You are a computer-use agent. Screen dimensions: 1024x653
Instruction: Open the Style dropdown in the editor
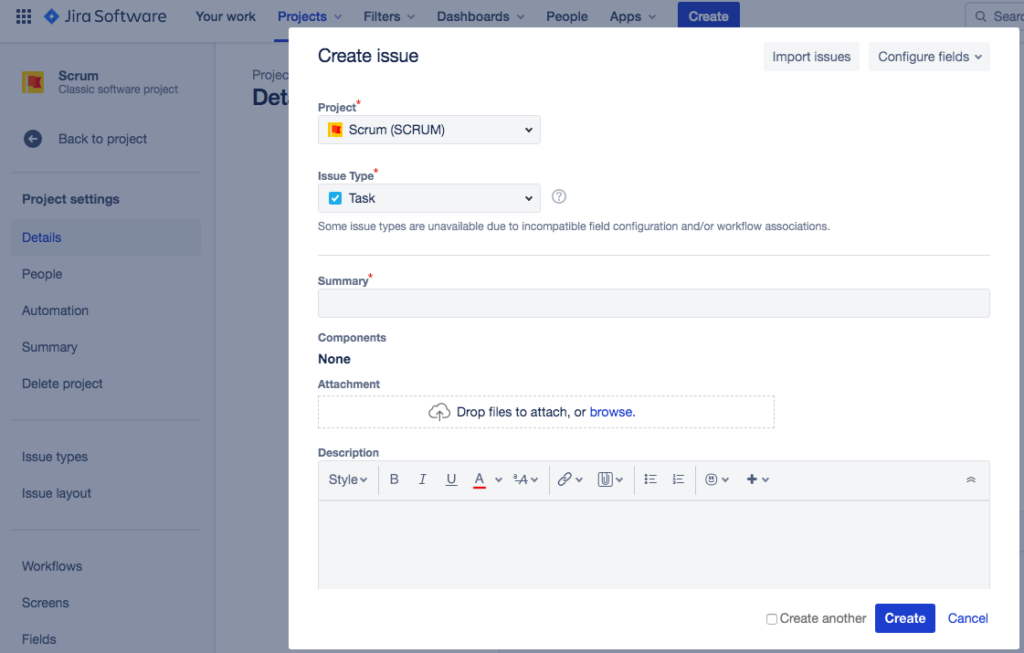point(346,479)
